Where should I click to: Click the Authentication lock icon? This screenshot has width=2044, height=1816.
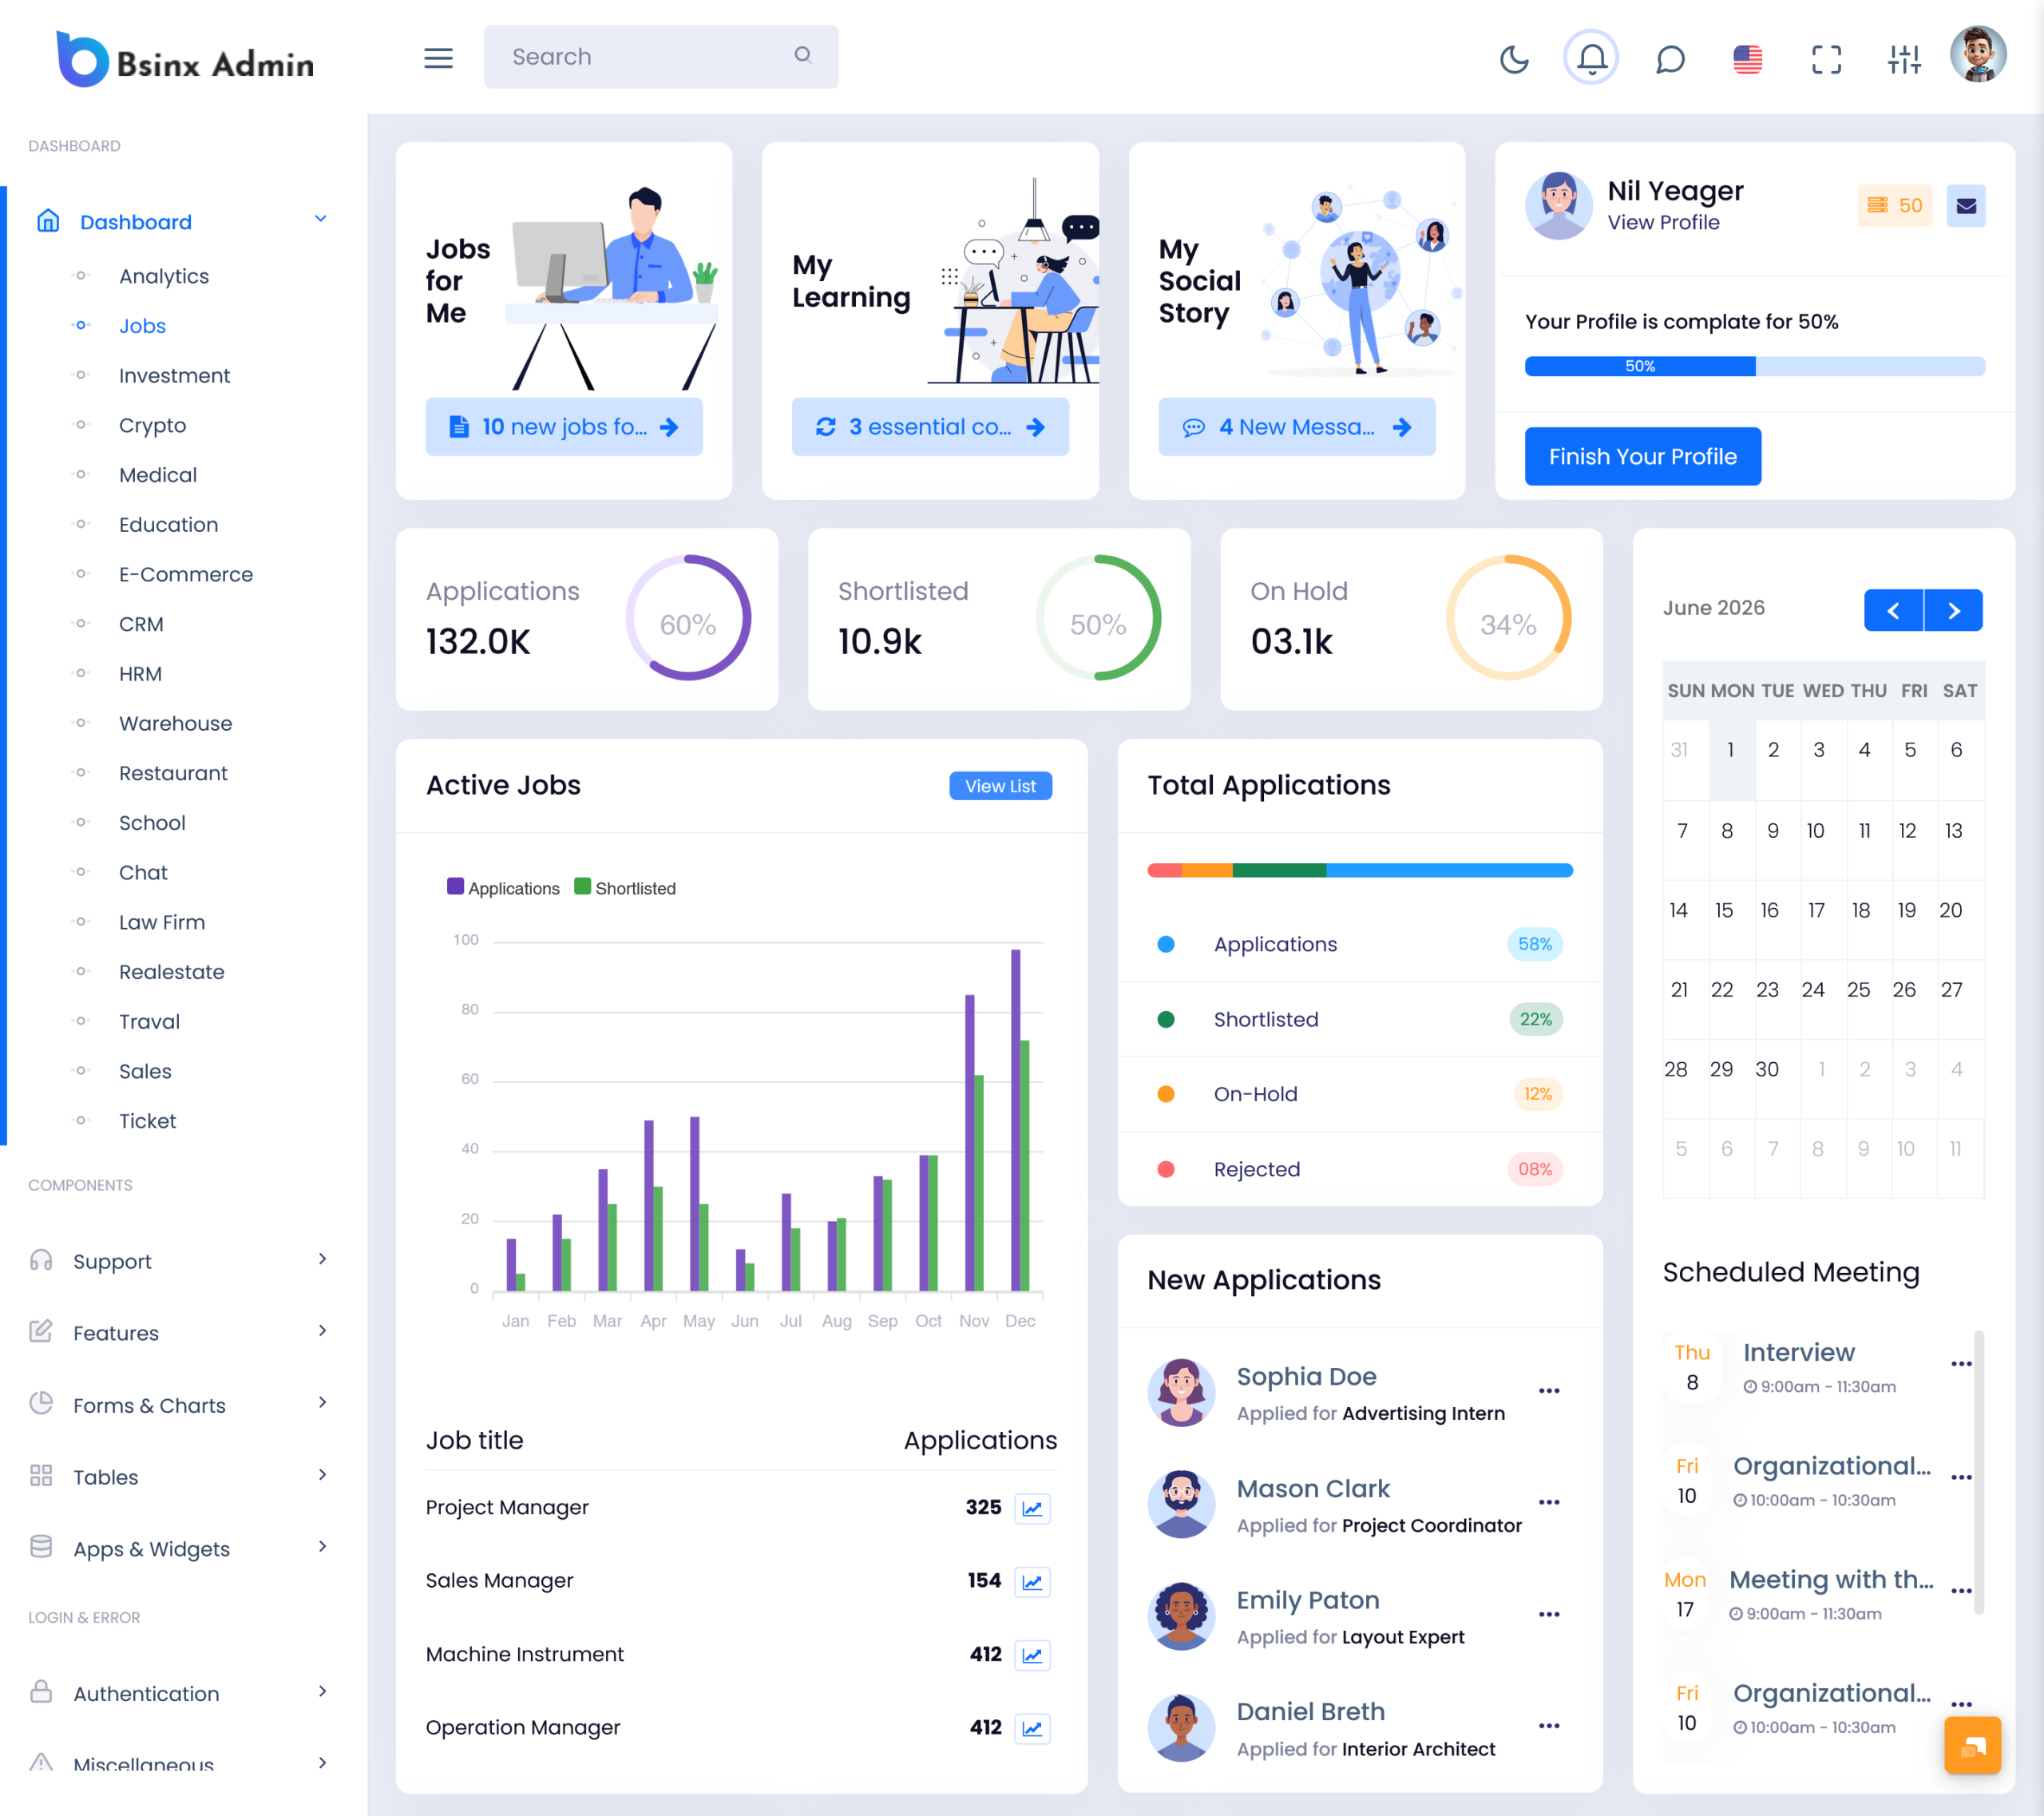coord(41,1692)
